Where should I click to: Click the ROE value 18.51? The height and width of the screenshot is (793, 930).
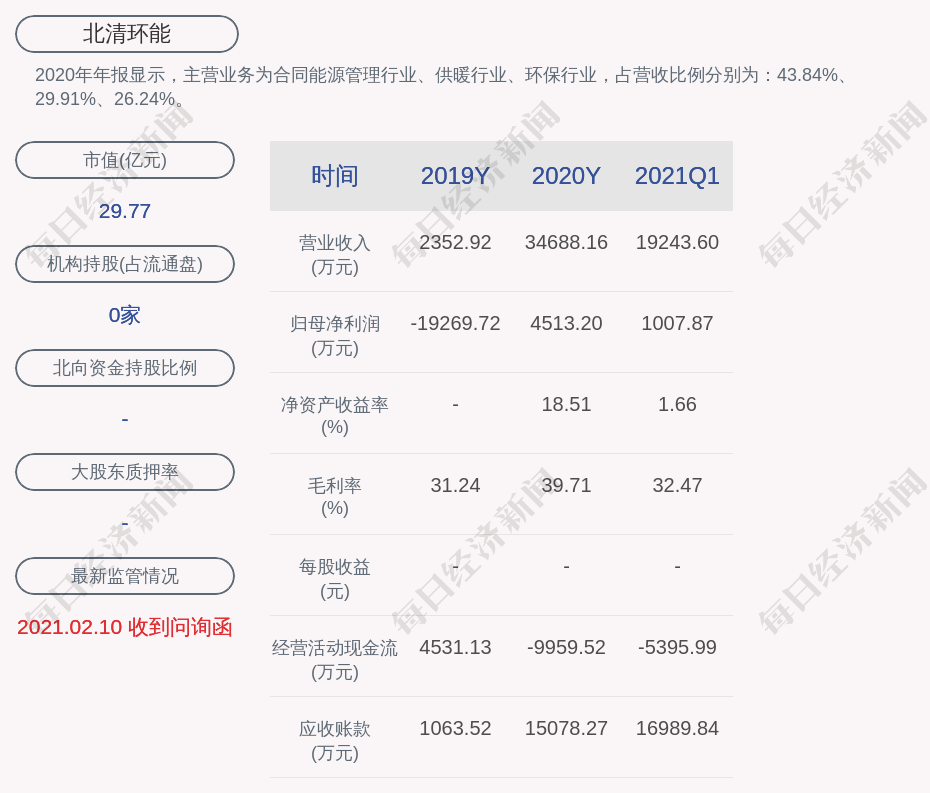point(566,405)
